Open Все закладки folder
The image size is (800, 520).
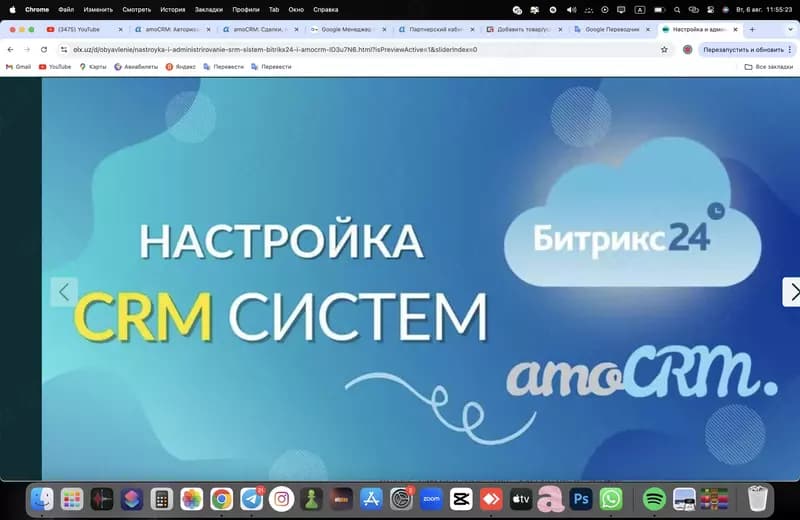point(768,67)
